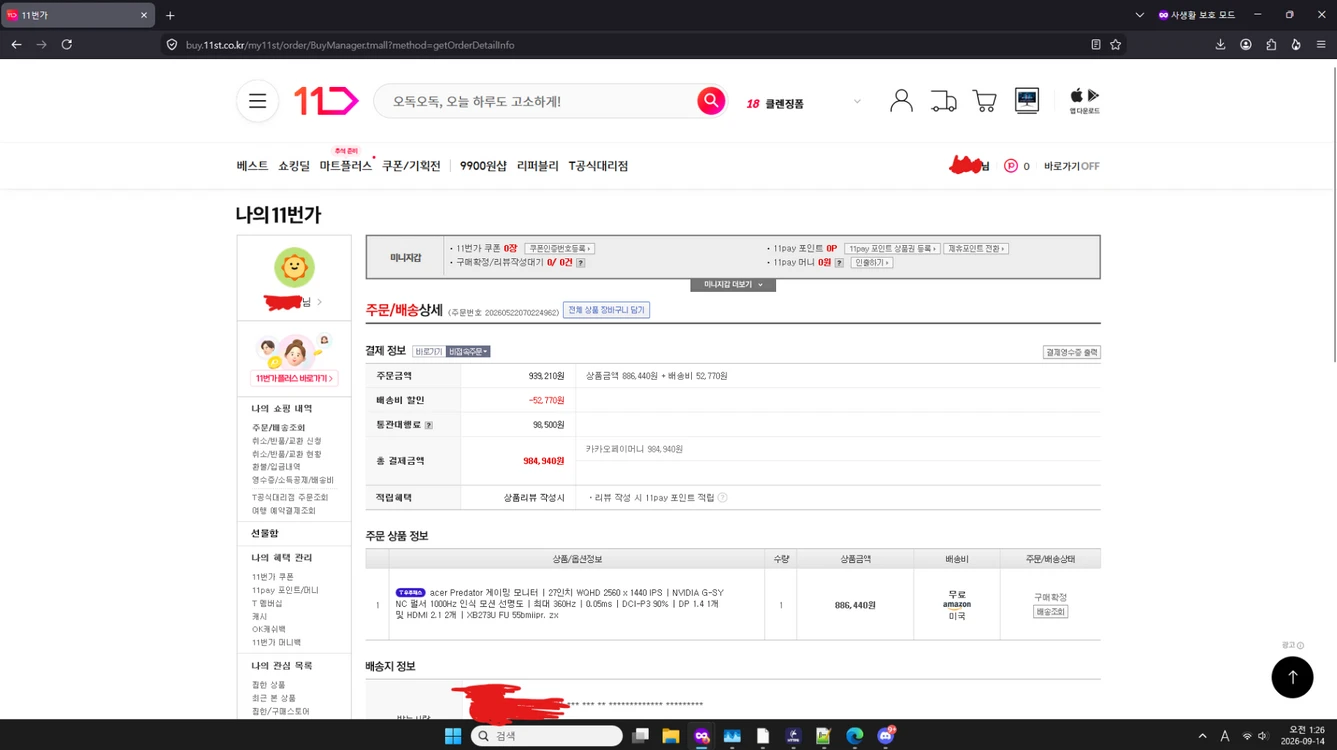1337x750 pixels.
Task: Click 전체 상품 장바구니 담기 button
Action: (x=606, y=310)
